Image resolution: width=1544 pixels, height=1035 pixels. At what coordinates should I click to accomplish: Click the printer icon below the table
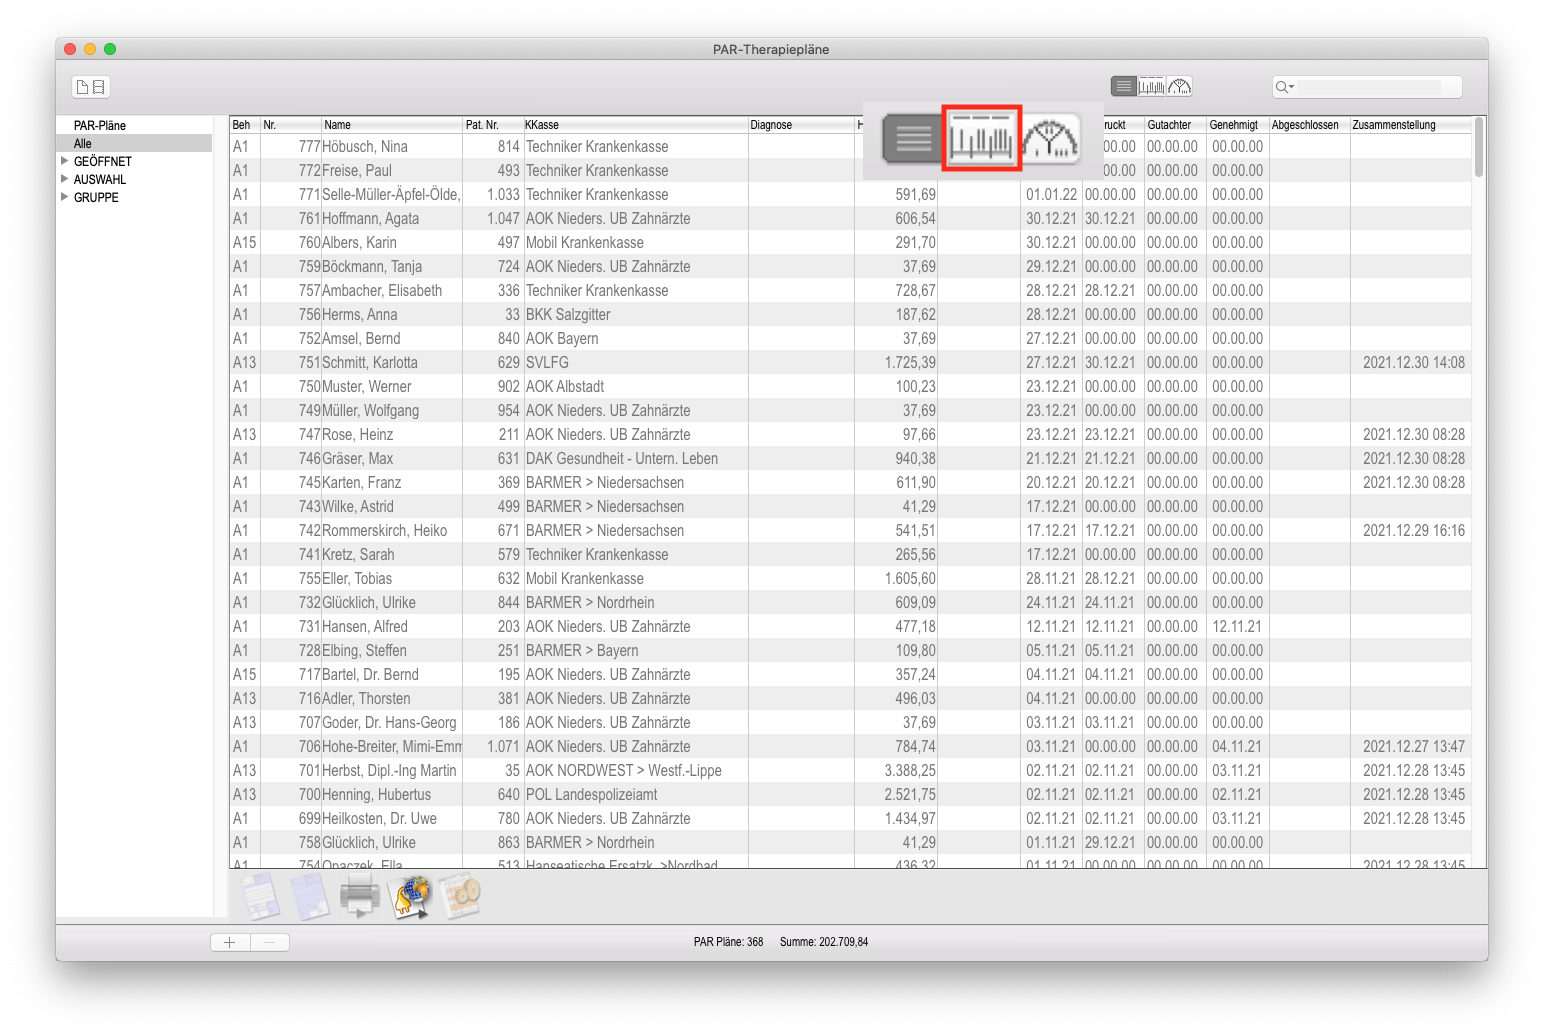point(360,895)
